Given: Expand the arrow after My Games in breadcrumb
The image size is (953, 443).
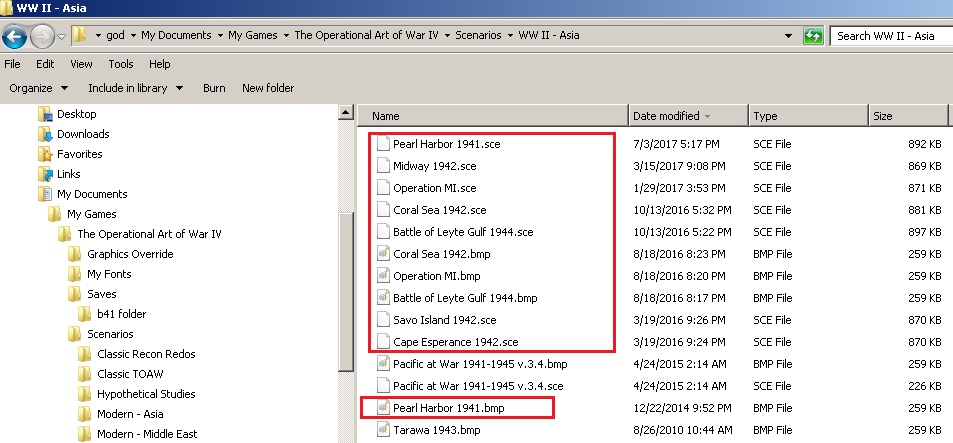Looking at the screenshot, I should tap(286, 35).
